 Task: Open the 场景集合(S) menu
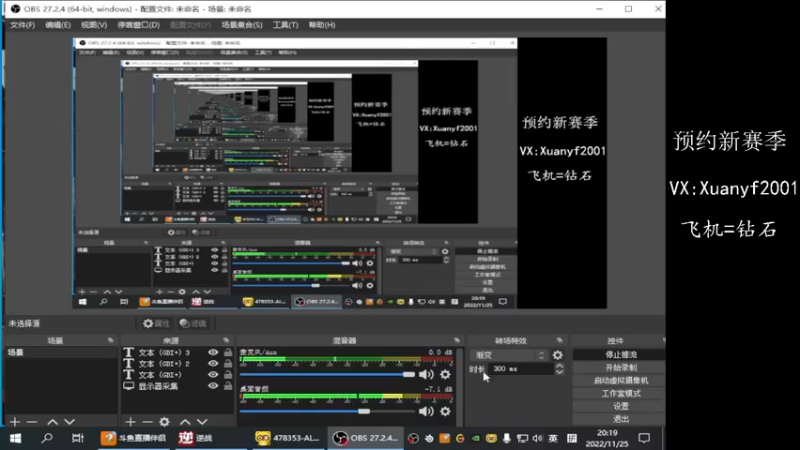(x=242, y=24)
